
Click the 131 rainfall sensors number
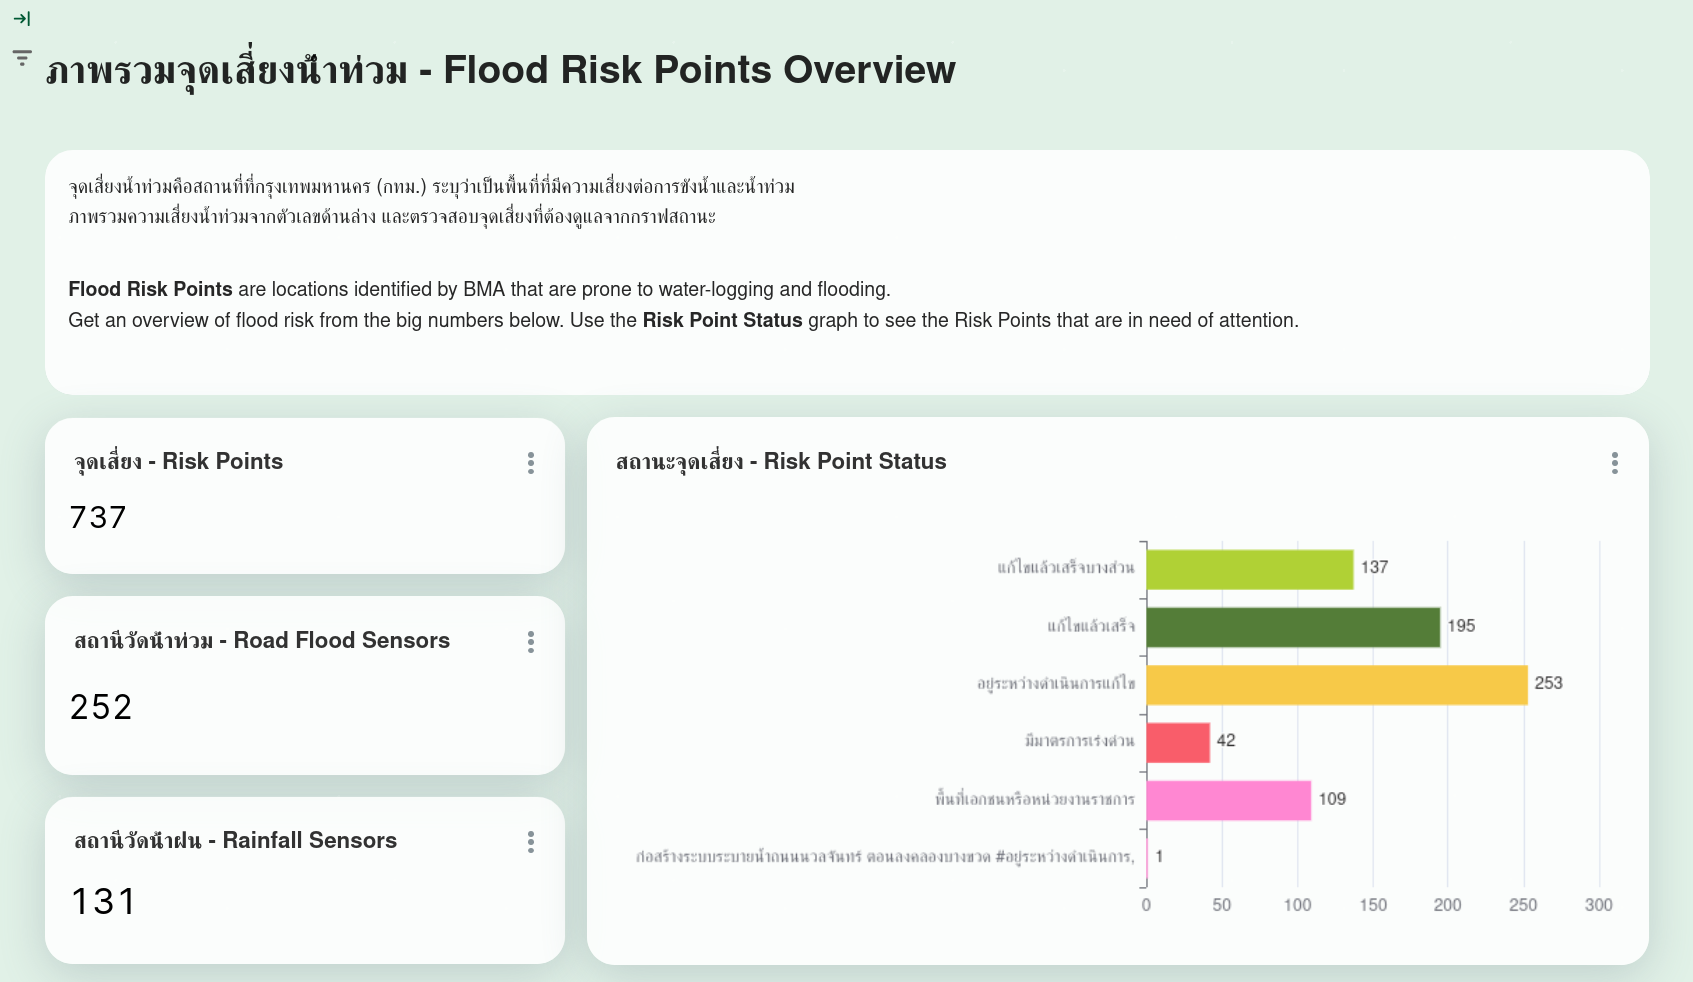[x=103, y=902]
